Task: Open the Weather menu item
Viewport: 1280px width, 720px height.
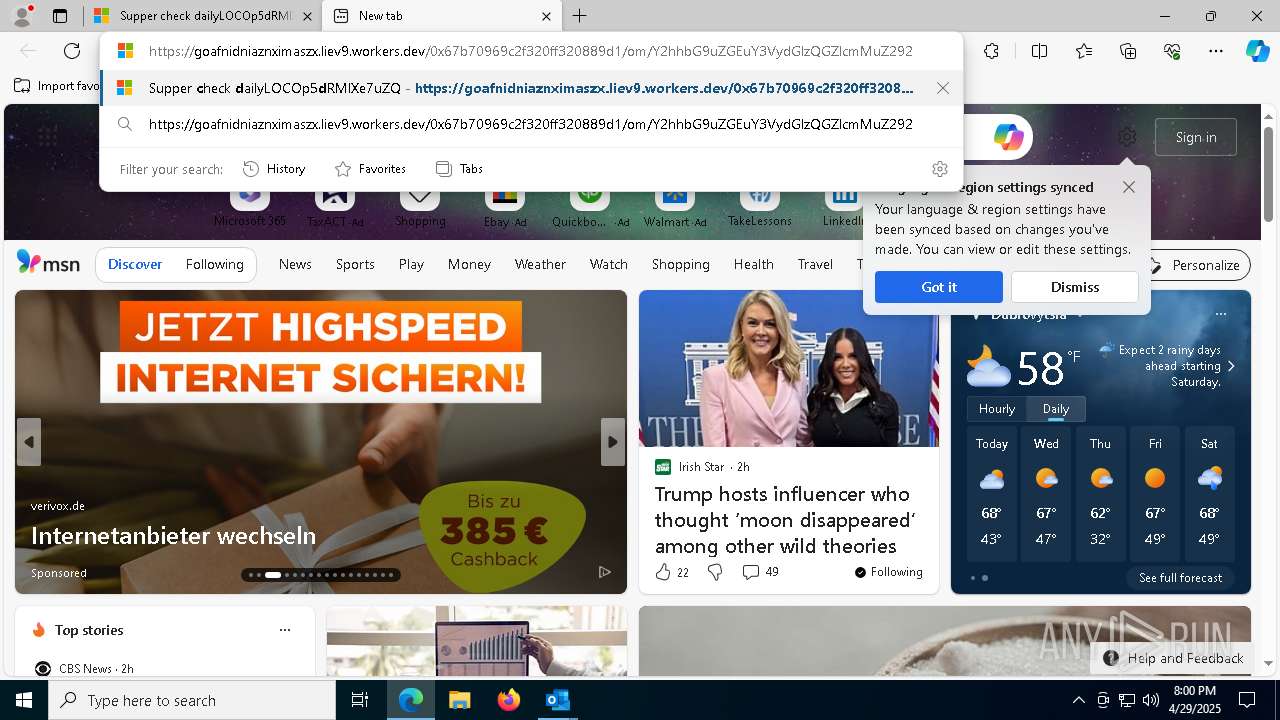Action: (x=540, y=264)
